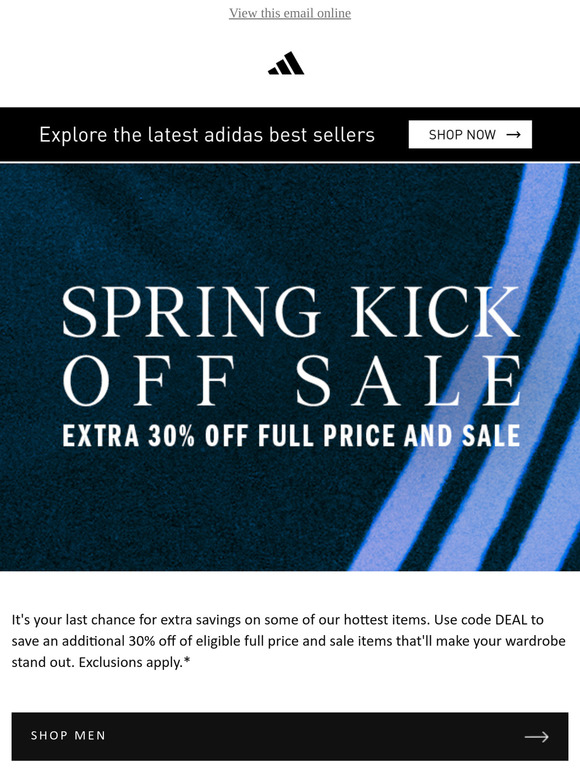Open the SHOP MEN button
Screen dimensions: 580x774
point(290,736)
